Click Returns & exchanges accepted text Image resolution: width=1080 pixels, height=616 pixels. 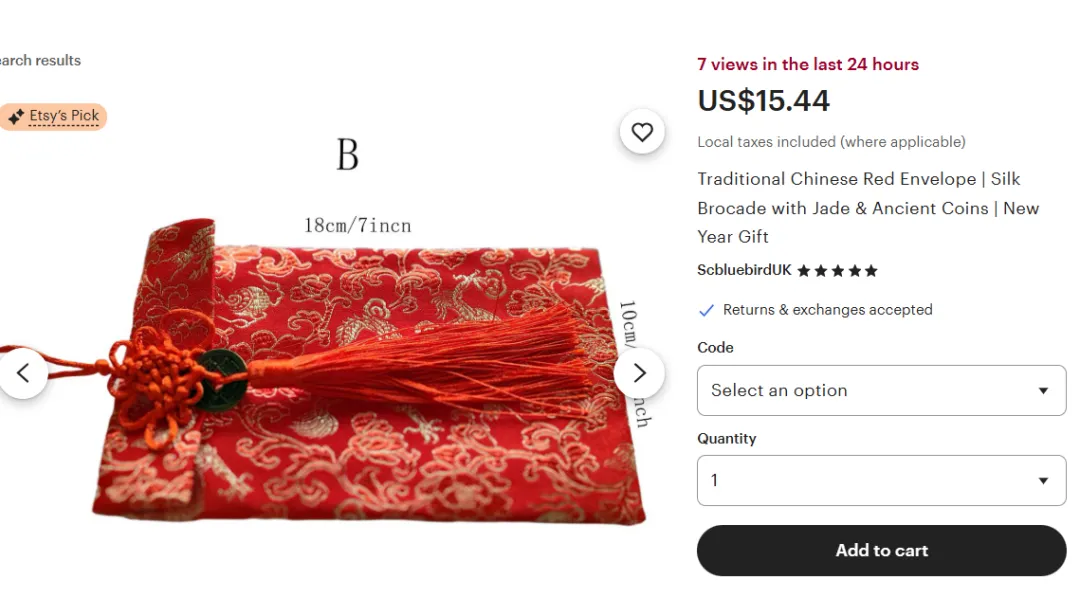[827, 310]
